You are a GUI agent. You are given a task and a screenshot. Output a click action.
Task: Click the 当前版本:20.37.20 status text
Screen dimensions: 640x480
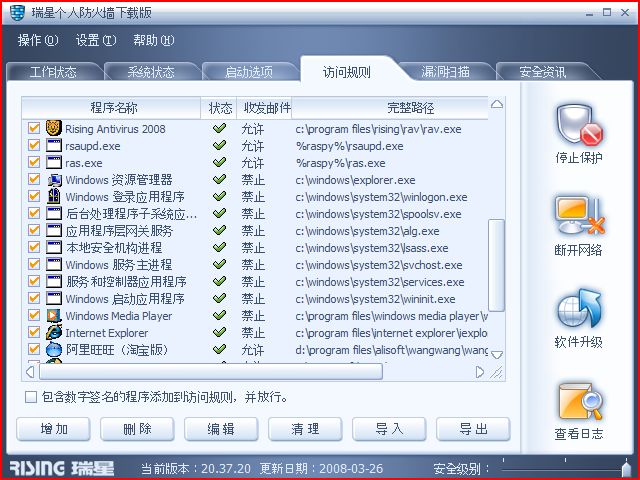(196, 468)
